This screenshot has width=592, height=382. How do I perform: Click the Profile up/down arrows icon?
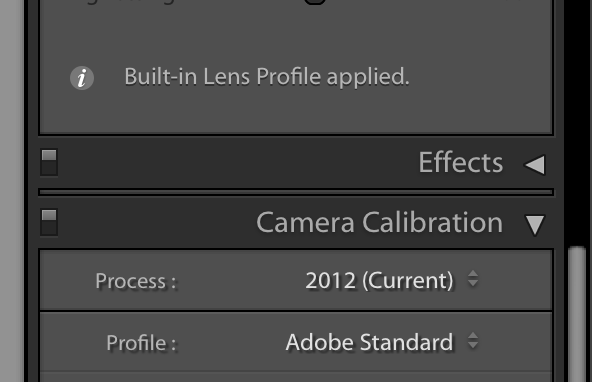coord(473,340)
